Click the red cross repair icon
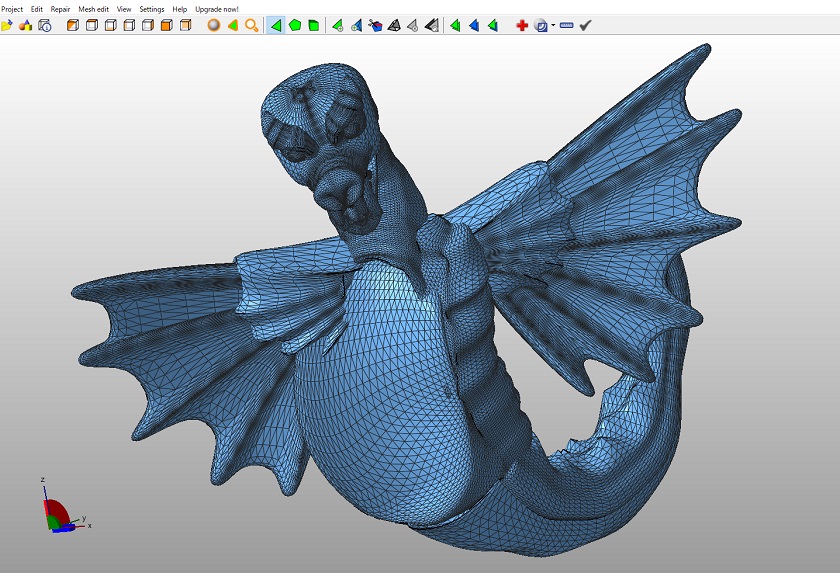The image size is (840, 573). tap(522, 25)
